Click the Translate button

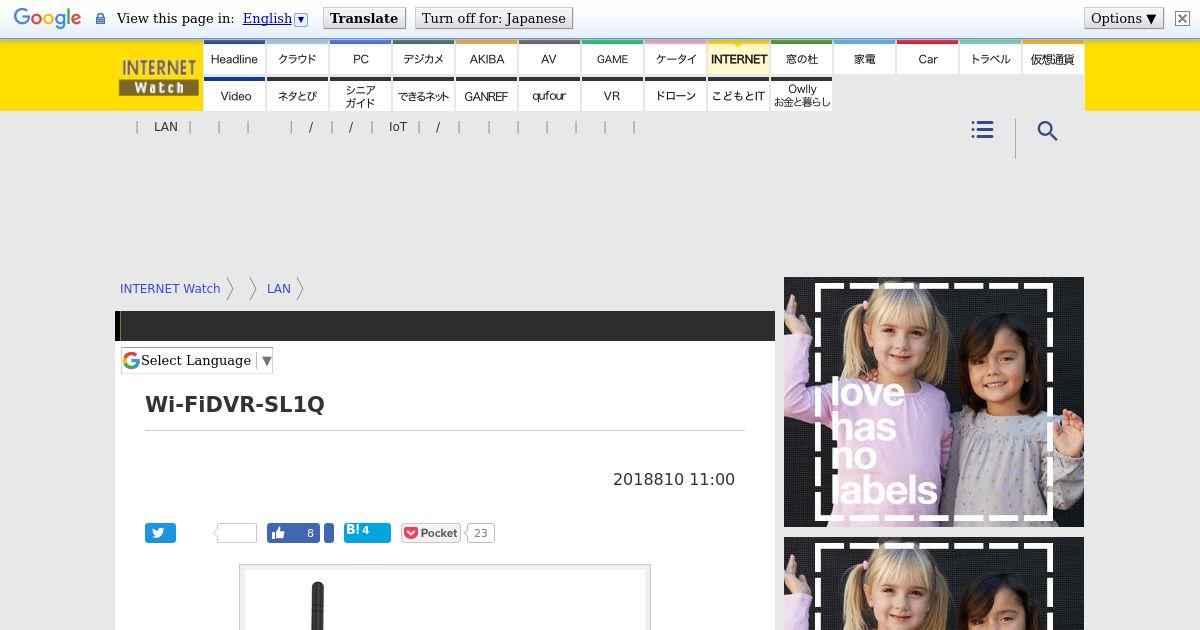[x=364, y=18]
